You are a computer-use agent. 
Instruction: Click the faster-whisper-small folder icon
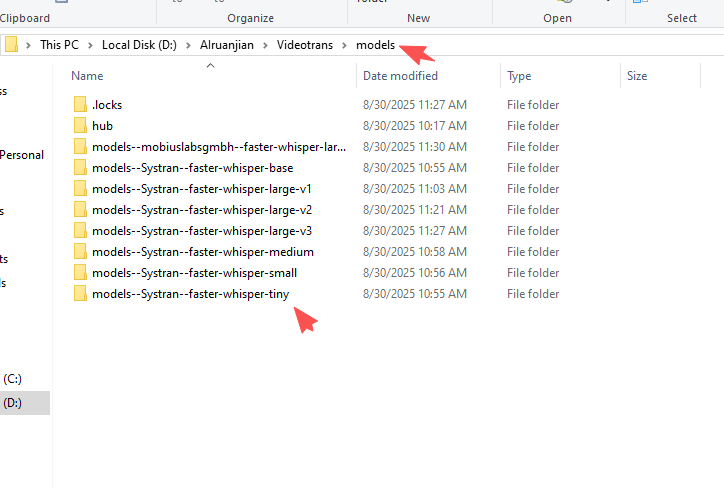[x=80, y=272]
